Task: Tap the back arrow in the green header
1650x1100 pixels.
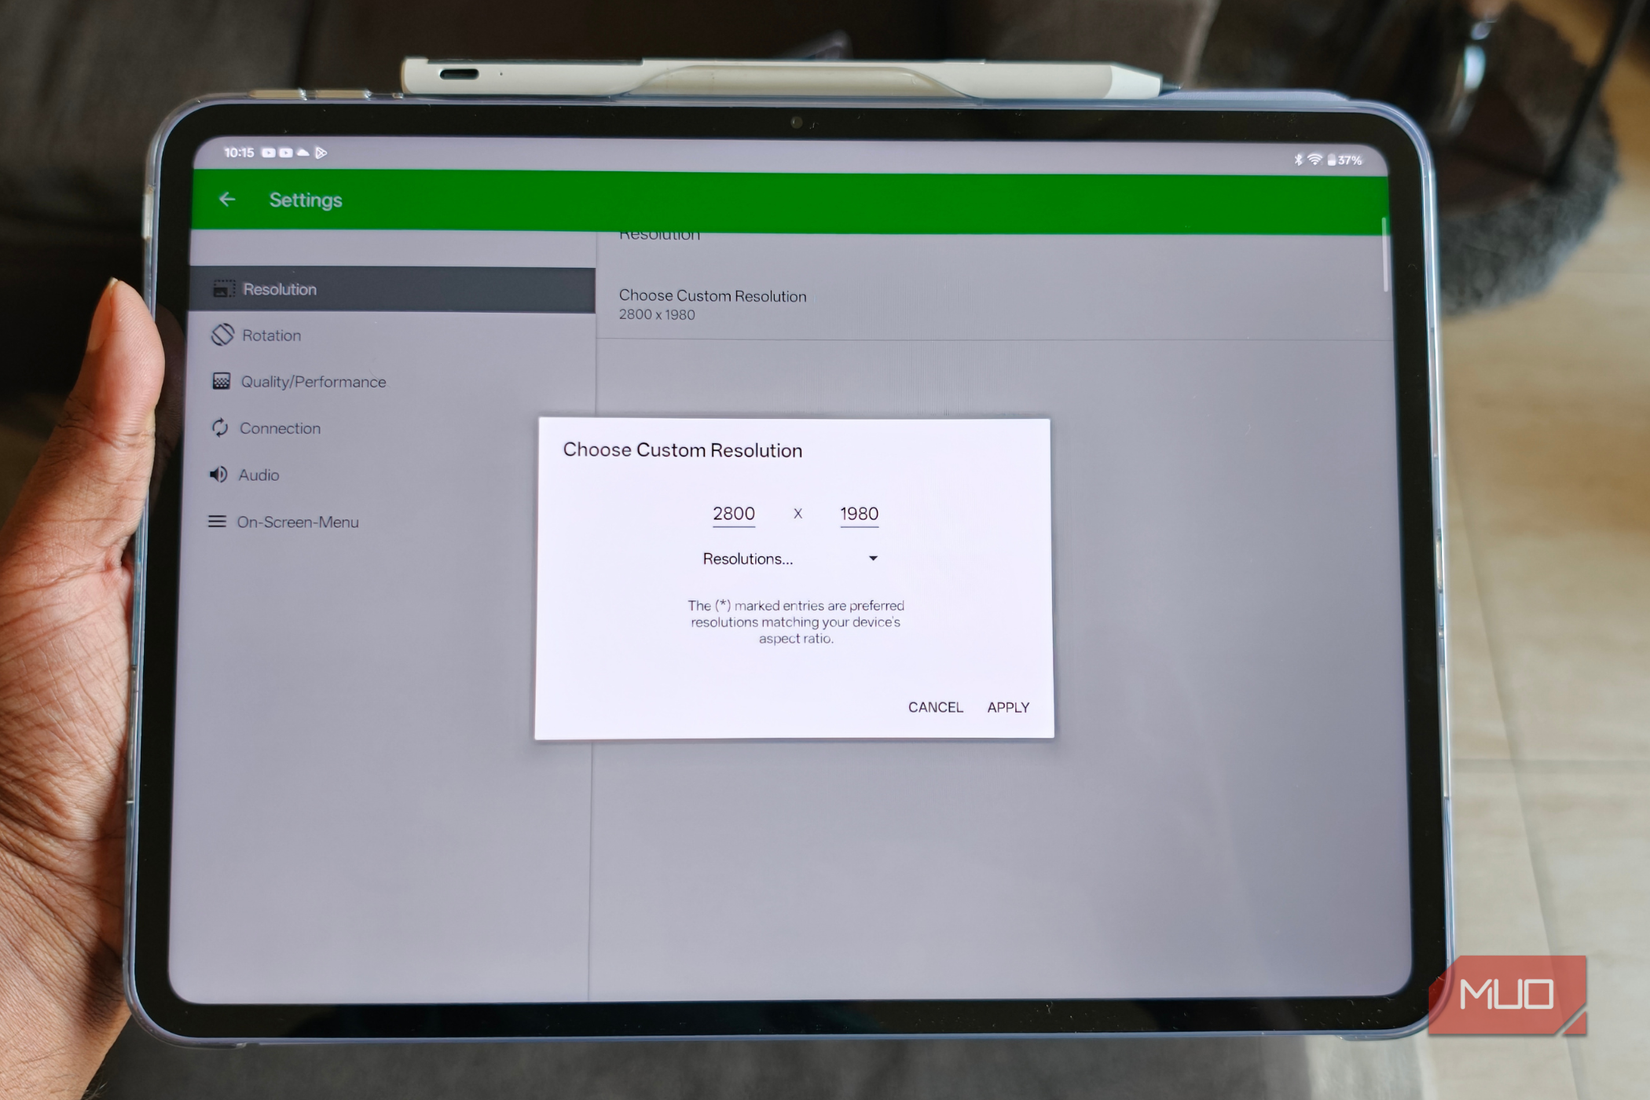Action: (227, 199)
